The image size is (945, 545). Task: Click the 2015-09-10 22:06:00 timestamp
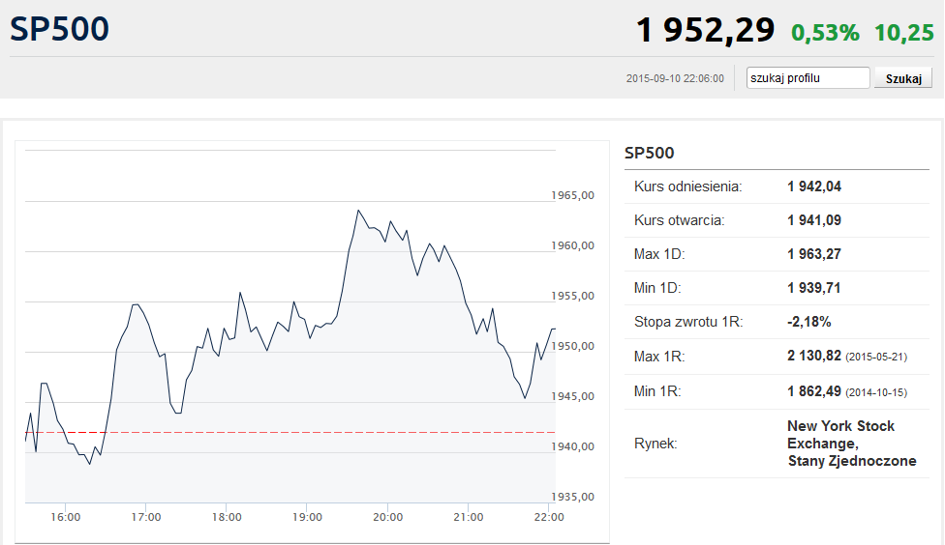[x=675, y=78]
